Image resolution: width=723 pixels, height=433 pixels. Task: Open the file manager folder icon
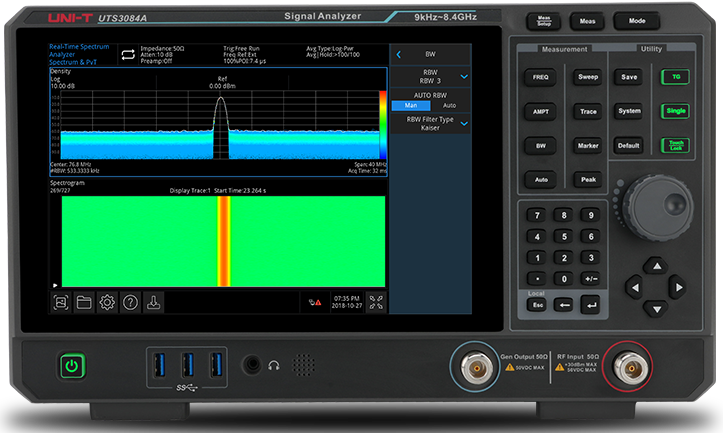(x=84, y=303)
